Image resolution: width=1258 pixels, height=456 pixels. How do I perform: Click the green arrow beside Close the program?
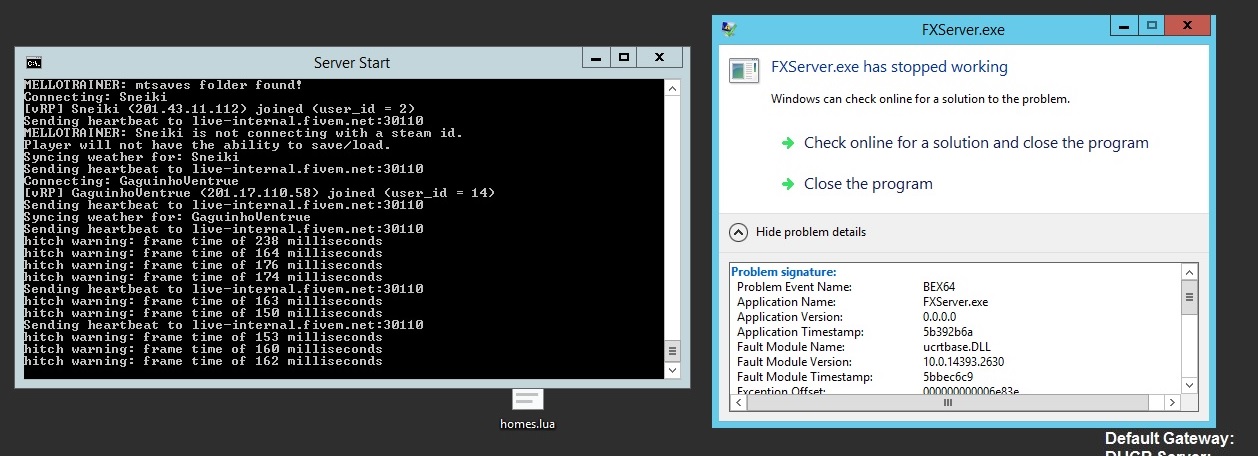pos(788,184)
